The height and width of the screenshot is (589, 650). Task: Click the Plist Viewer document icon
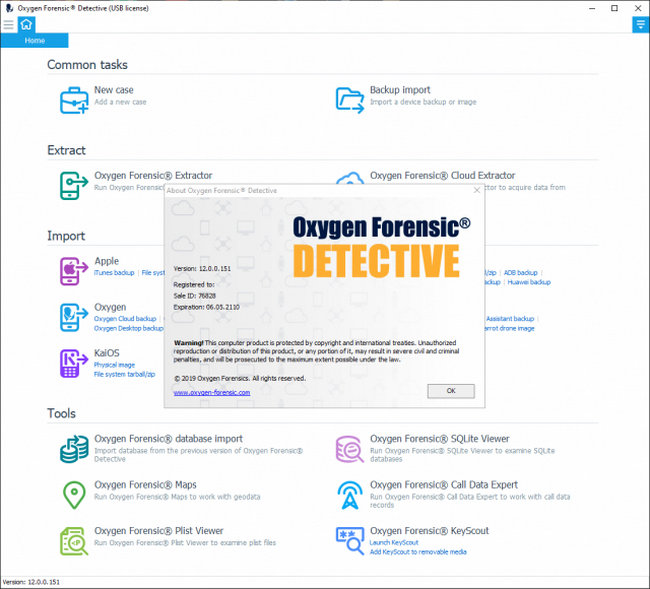click(74, 541)
